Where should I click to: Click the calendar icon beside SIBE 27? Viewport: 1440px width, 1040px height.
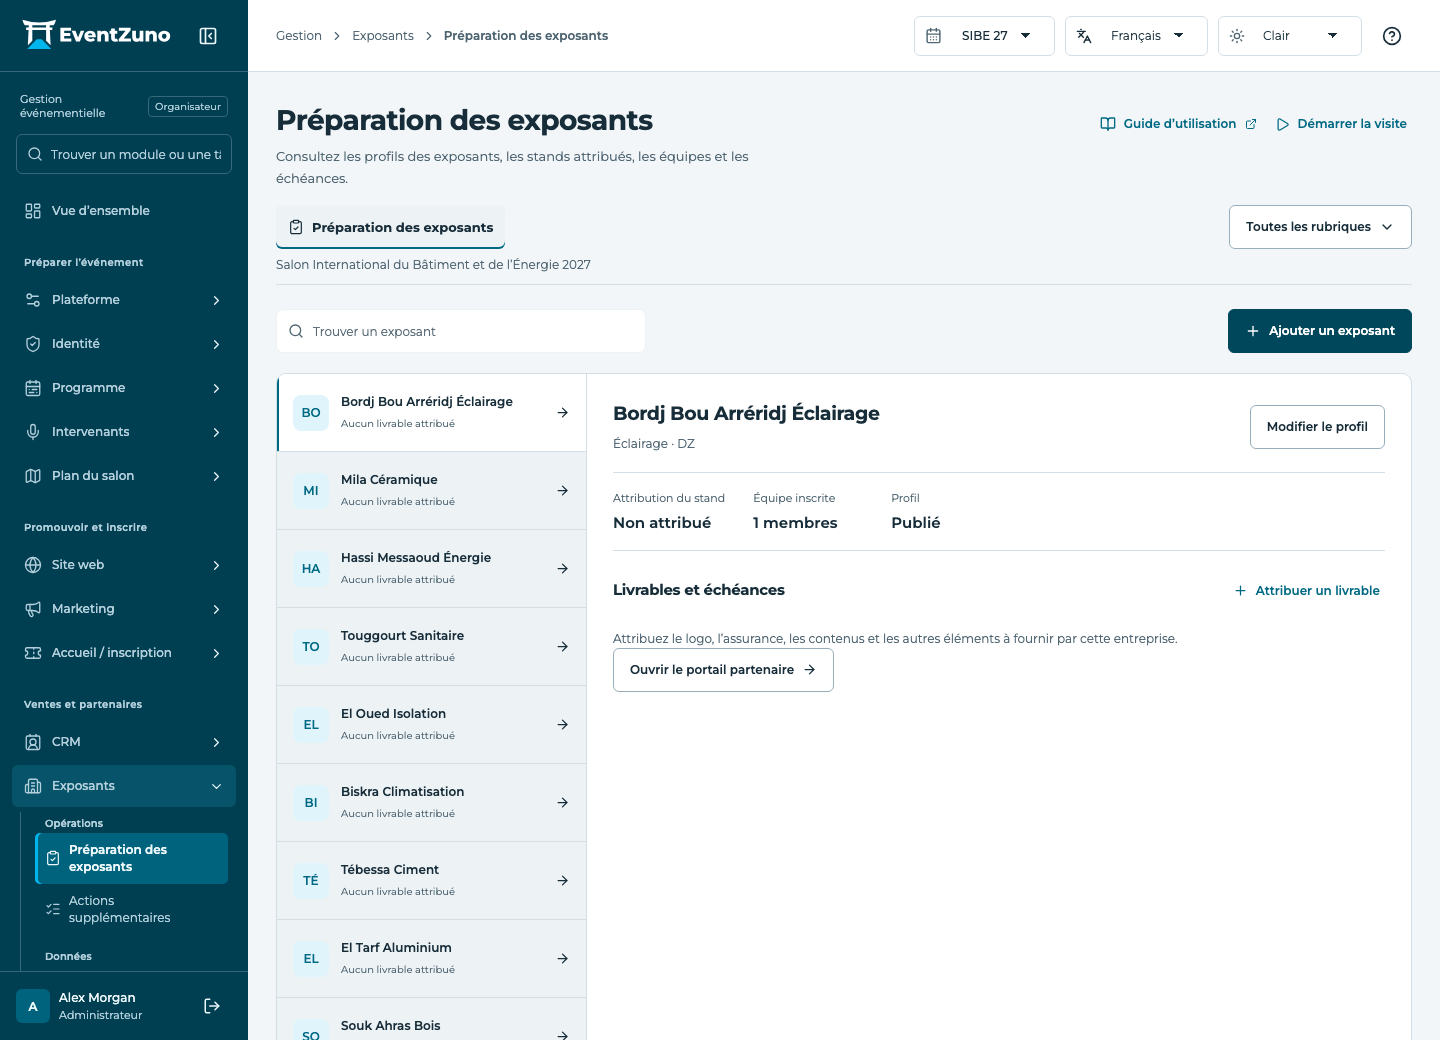coord(934,36)
